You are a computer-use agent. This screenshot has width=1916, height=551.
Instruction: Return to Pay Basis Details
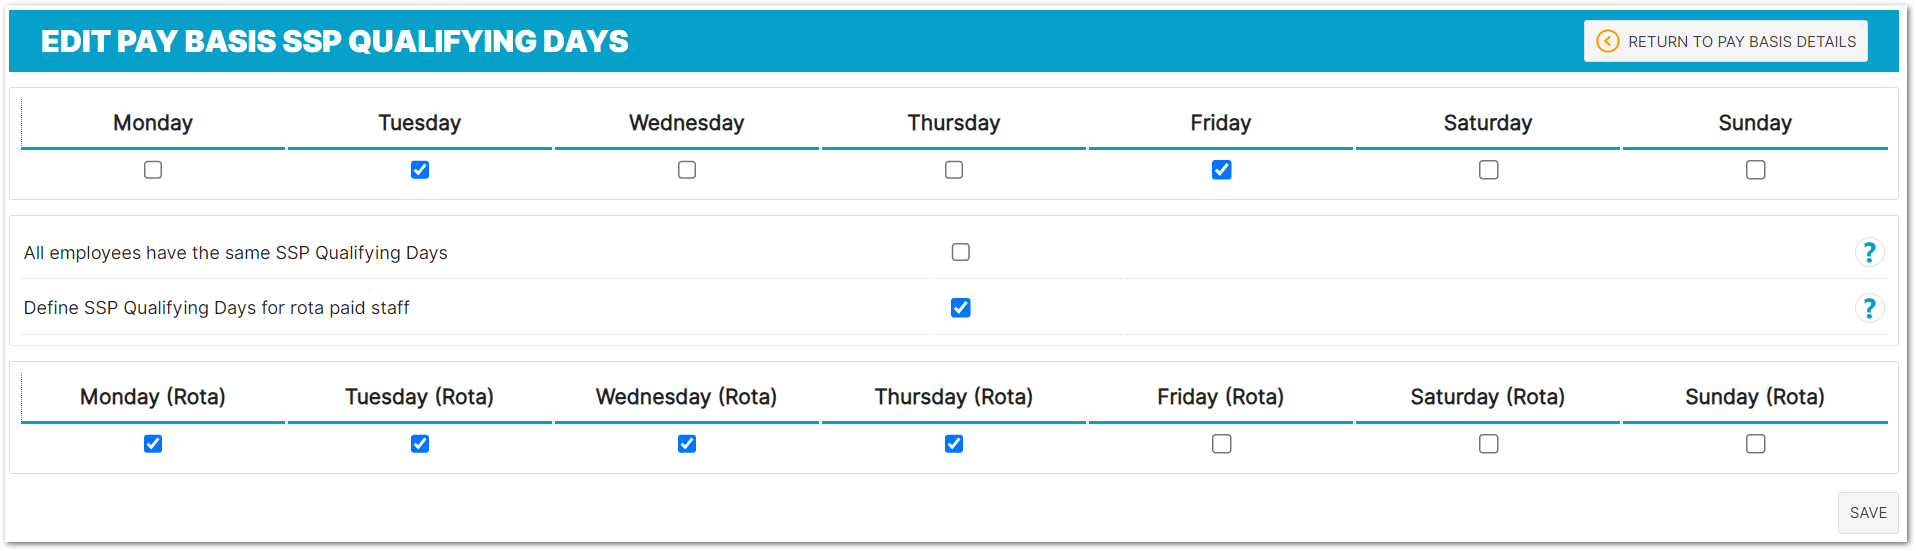point(1725,41)
